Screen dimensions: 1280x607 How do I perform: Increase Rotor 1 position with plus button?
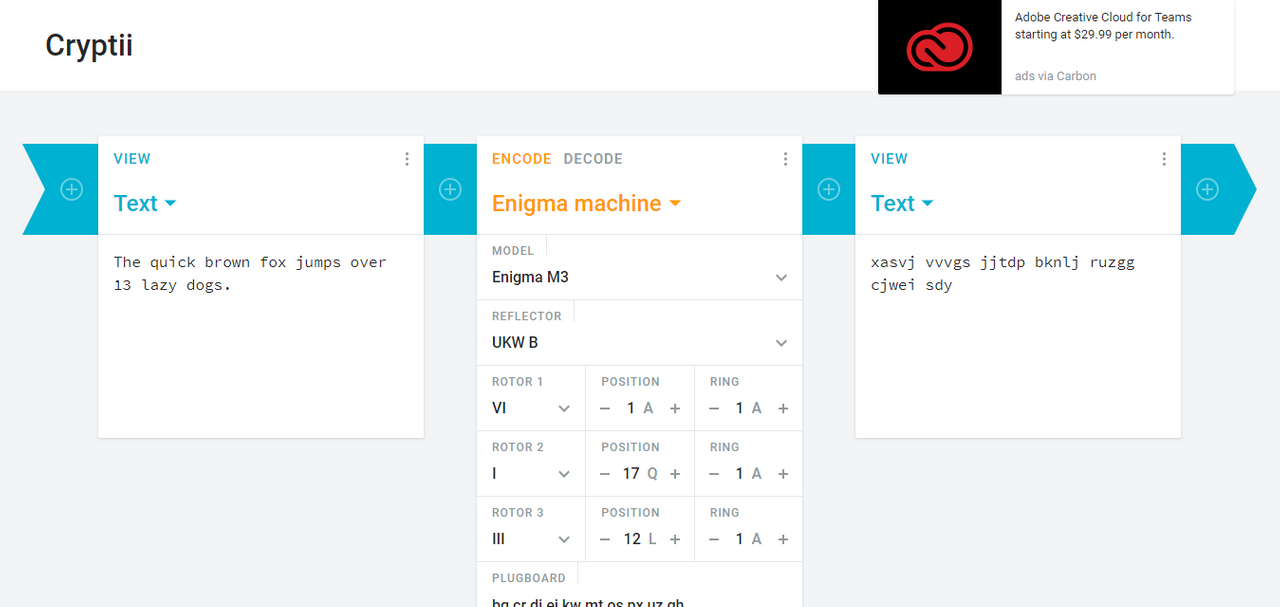675,408
